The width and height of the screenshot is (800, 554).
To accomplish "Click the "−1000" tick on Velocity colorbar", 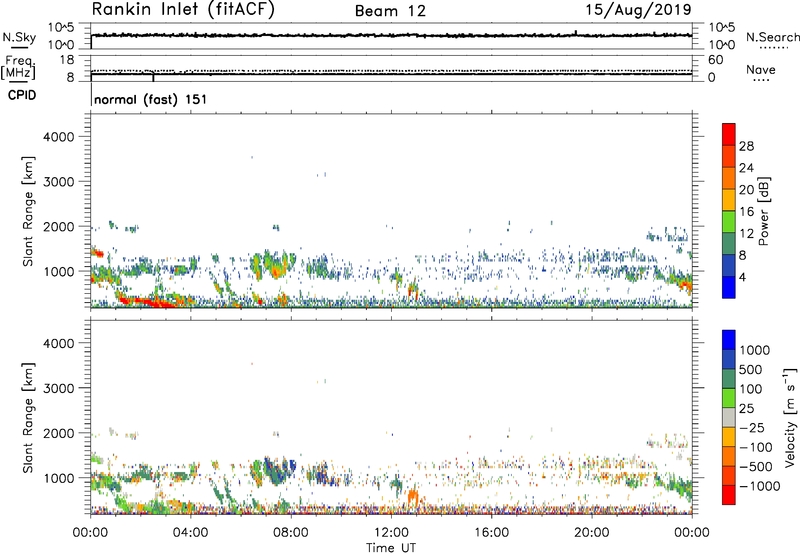I will (x=760, y=486).
